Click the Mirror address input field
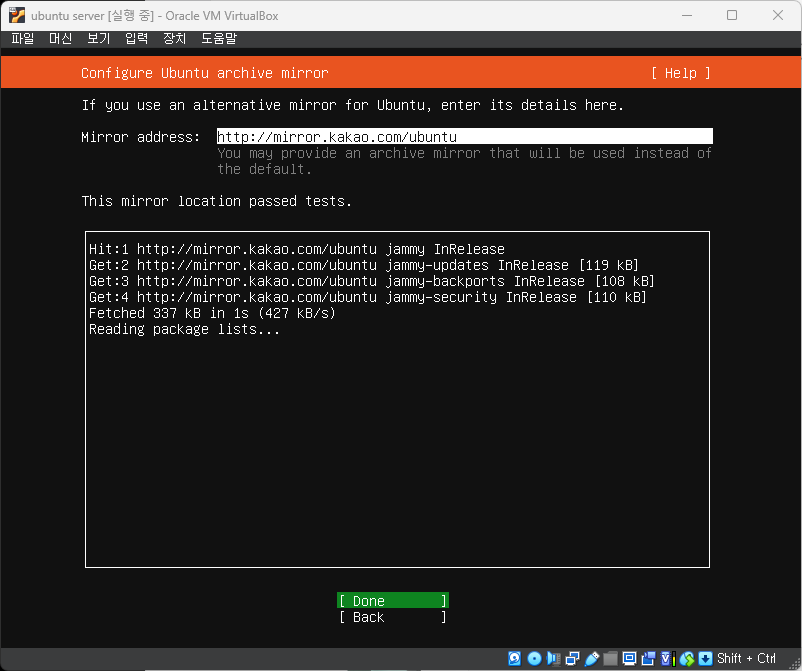Screen dimensions: 802x671 click(464, 137)
